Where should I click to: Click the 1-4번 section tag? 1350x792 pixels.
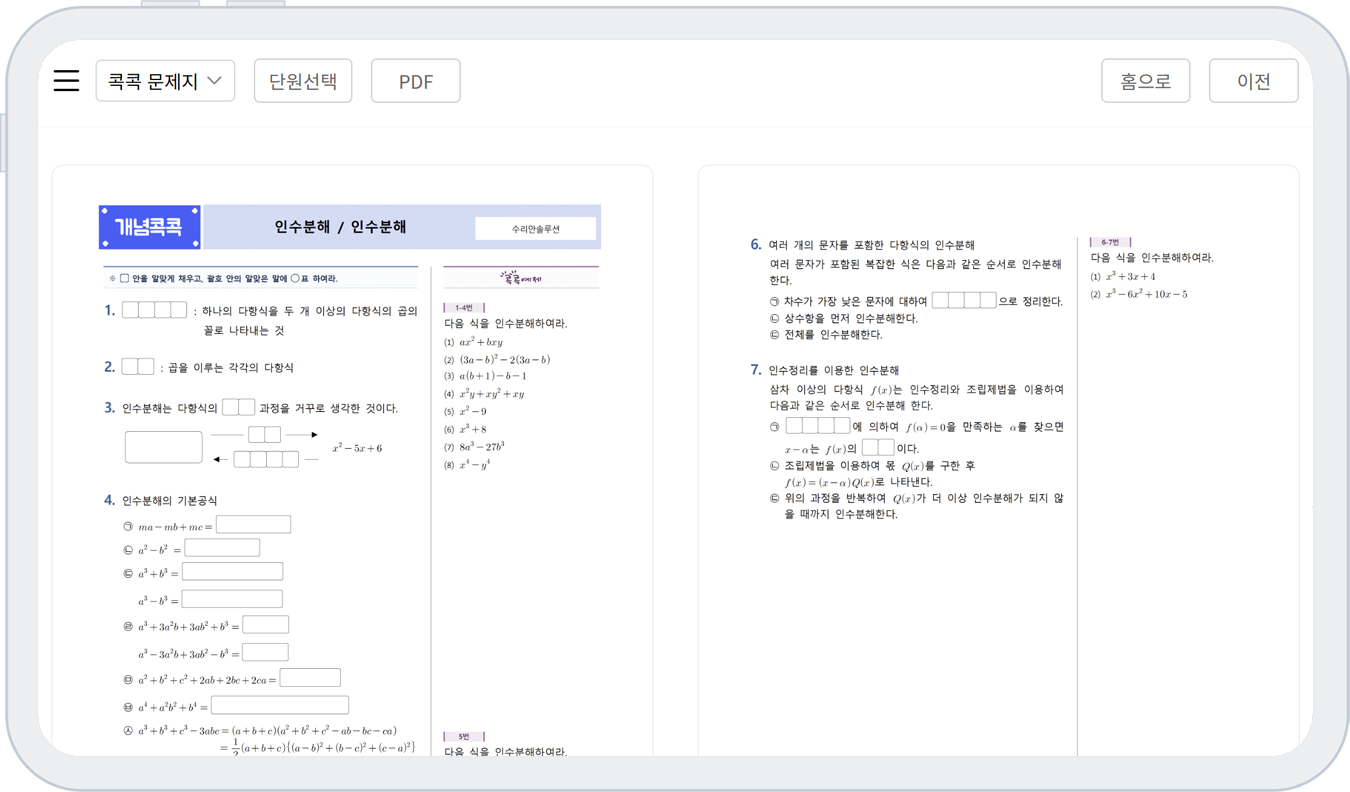tap(464, 308)
